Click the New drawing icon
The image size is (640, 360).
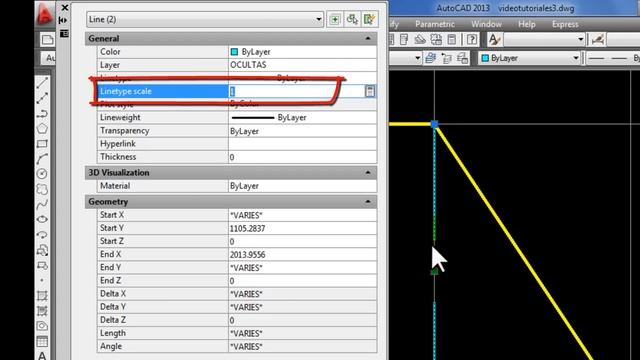(x=47, y=40)
